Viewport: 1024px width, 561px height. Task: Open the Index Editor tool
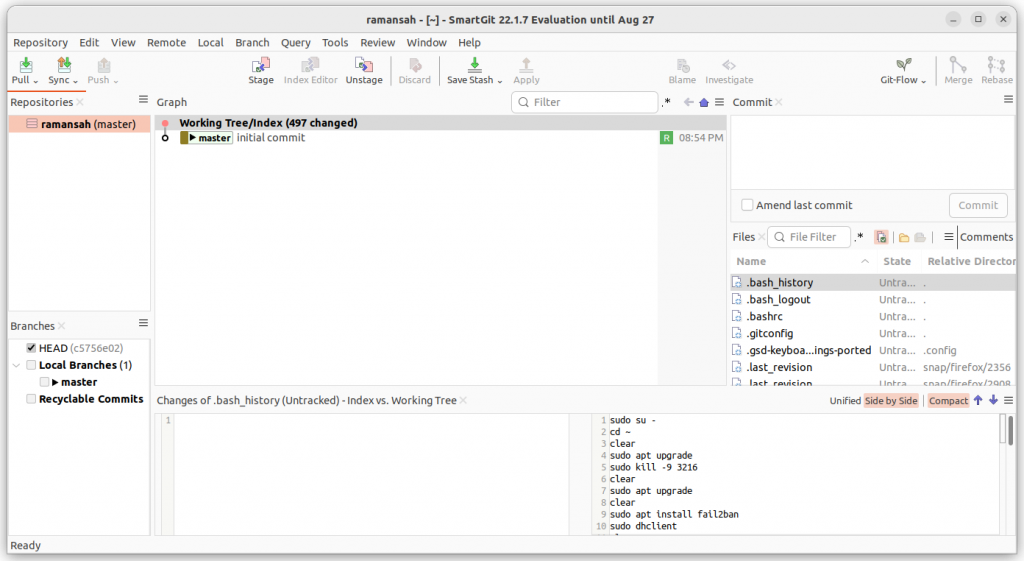[x=310, y=65]
